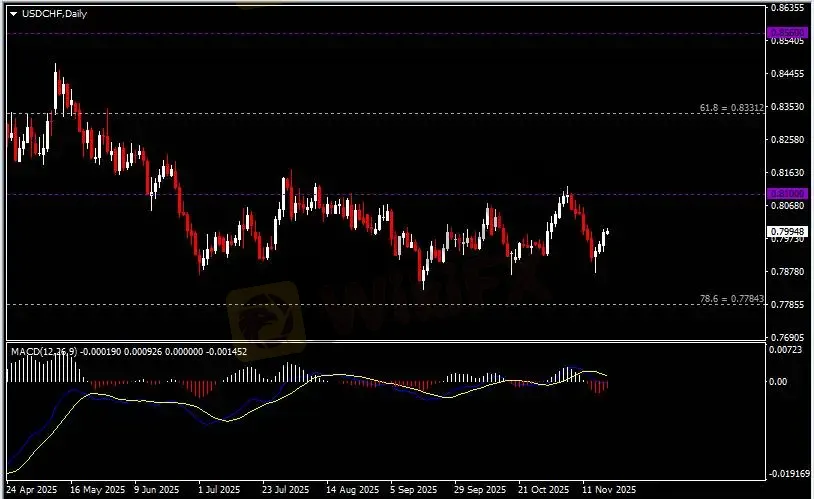Click the latest candlestick on the chart
The height and width of the screenshot is (499, 814).
pos(607,232)
